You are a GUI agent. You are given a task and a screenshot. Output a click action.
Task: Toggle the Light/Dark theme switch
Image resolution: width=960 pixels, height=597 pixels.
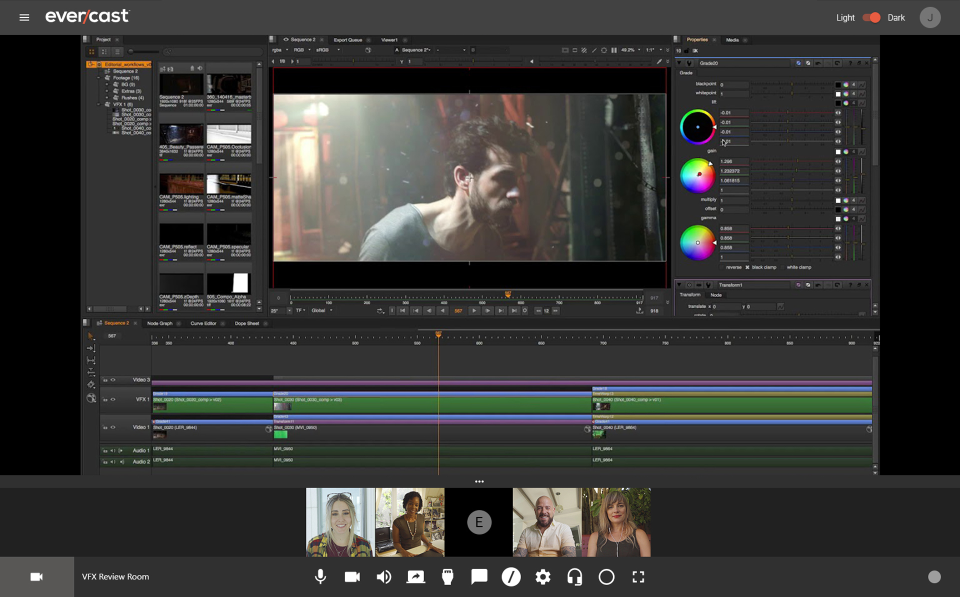pos(871,17)
